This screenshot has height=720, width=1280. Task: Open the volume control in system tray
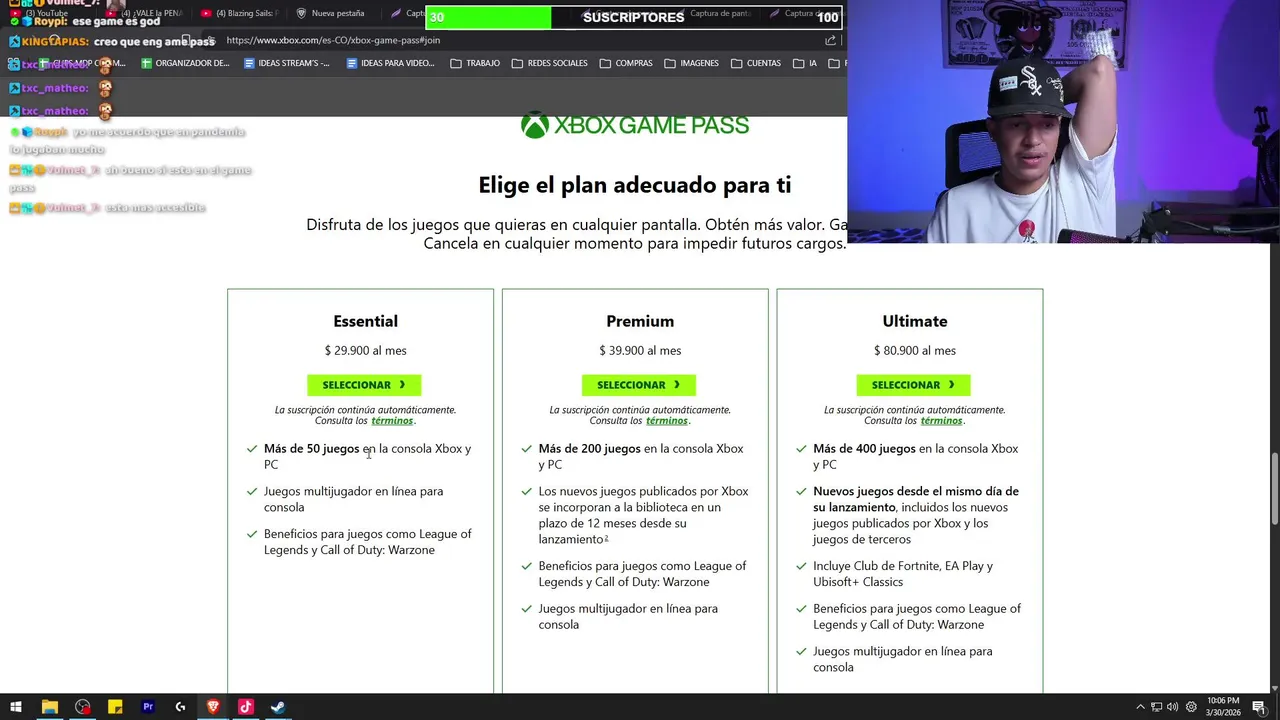click(1172, 707)
